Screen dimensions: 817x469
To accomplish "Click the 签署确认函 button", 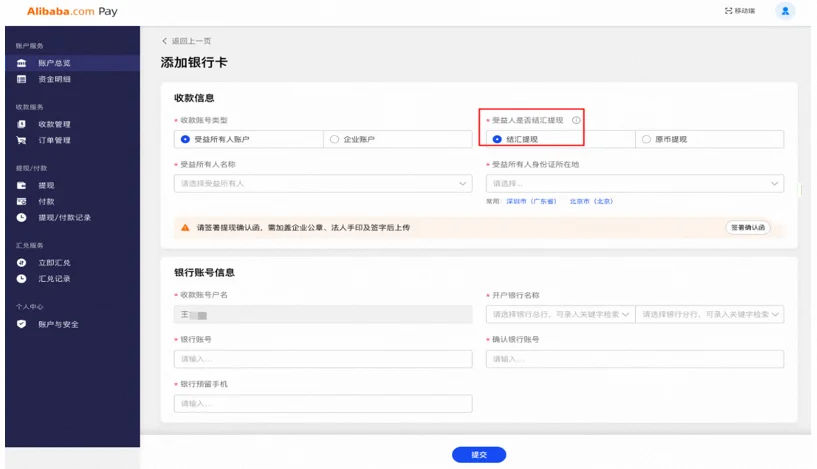I will point(747,228).
